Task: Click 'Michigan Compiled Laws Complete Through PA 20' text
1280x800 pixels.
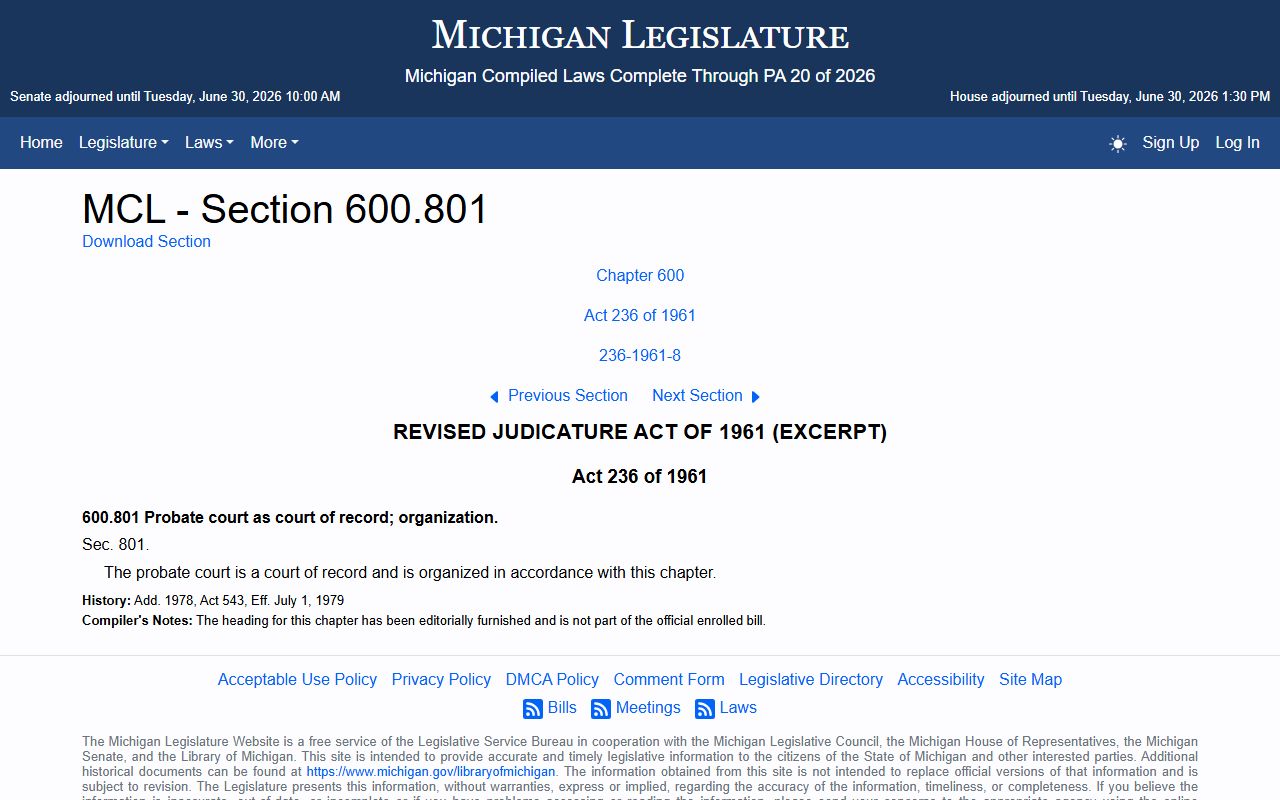Action: (640, 76)
